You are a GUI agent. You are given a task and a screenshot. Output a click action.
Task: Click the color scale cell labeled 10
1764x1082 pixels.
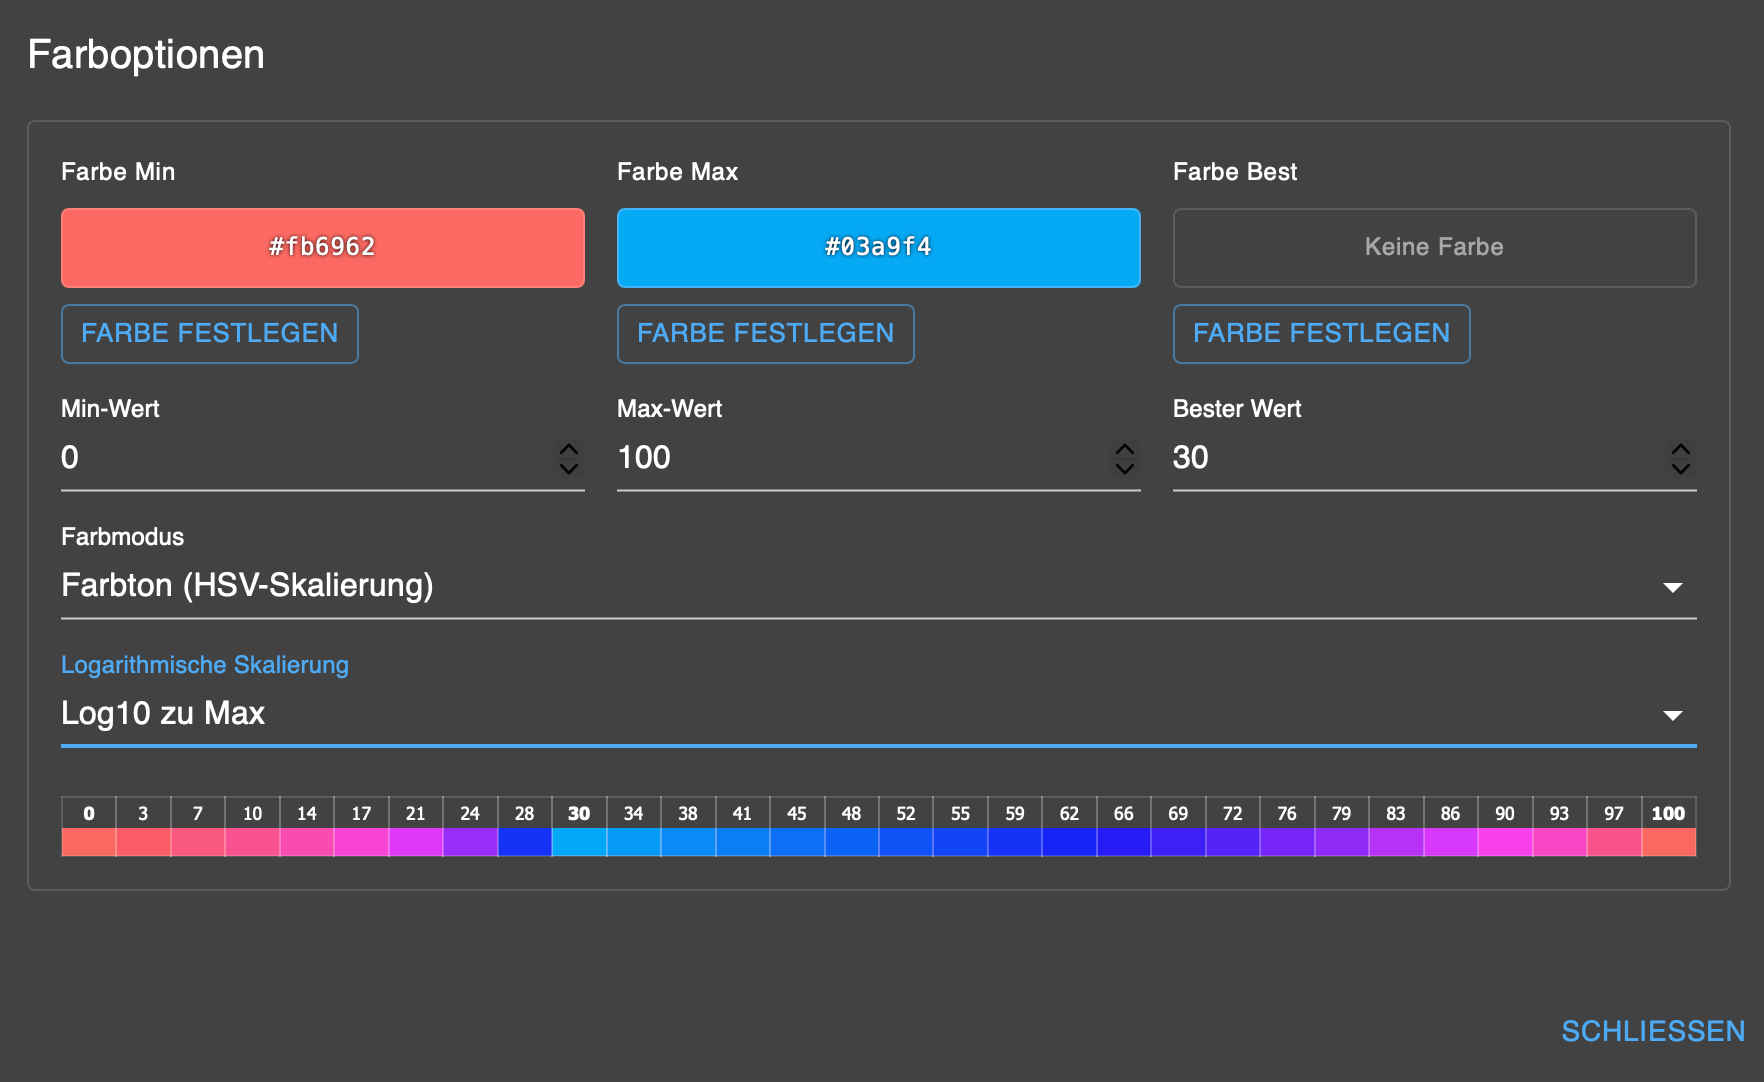pos(252,827)
